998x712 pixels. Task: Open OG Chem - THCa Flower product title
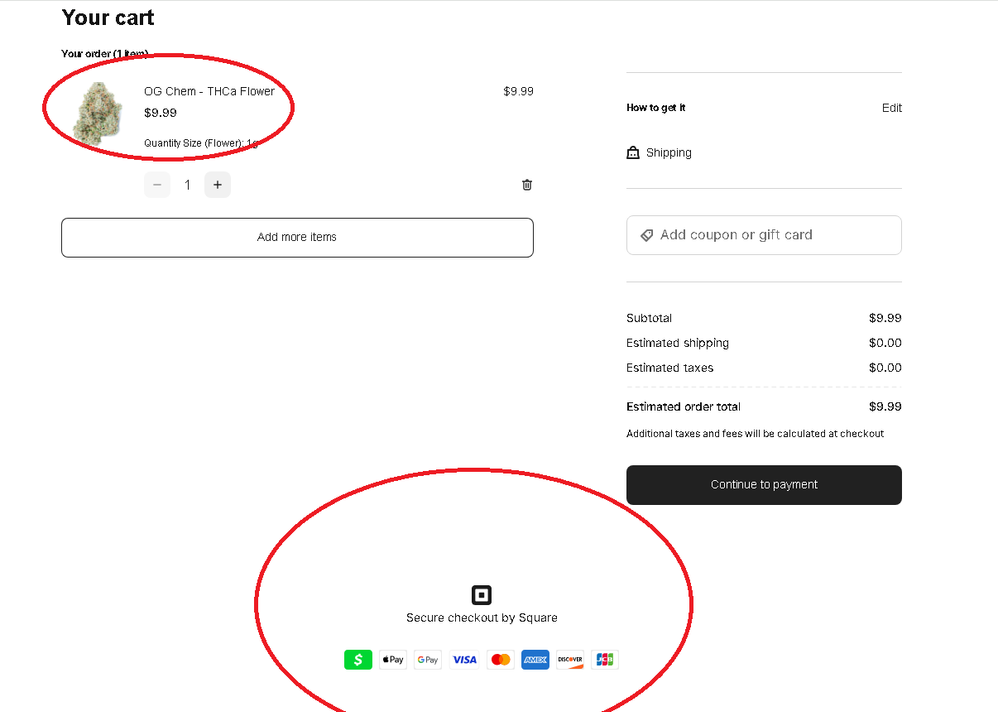click(x=209, y=91)
